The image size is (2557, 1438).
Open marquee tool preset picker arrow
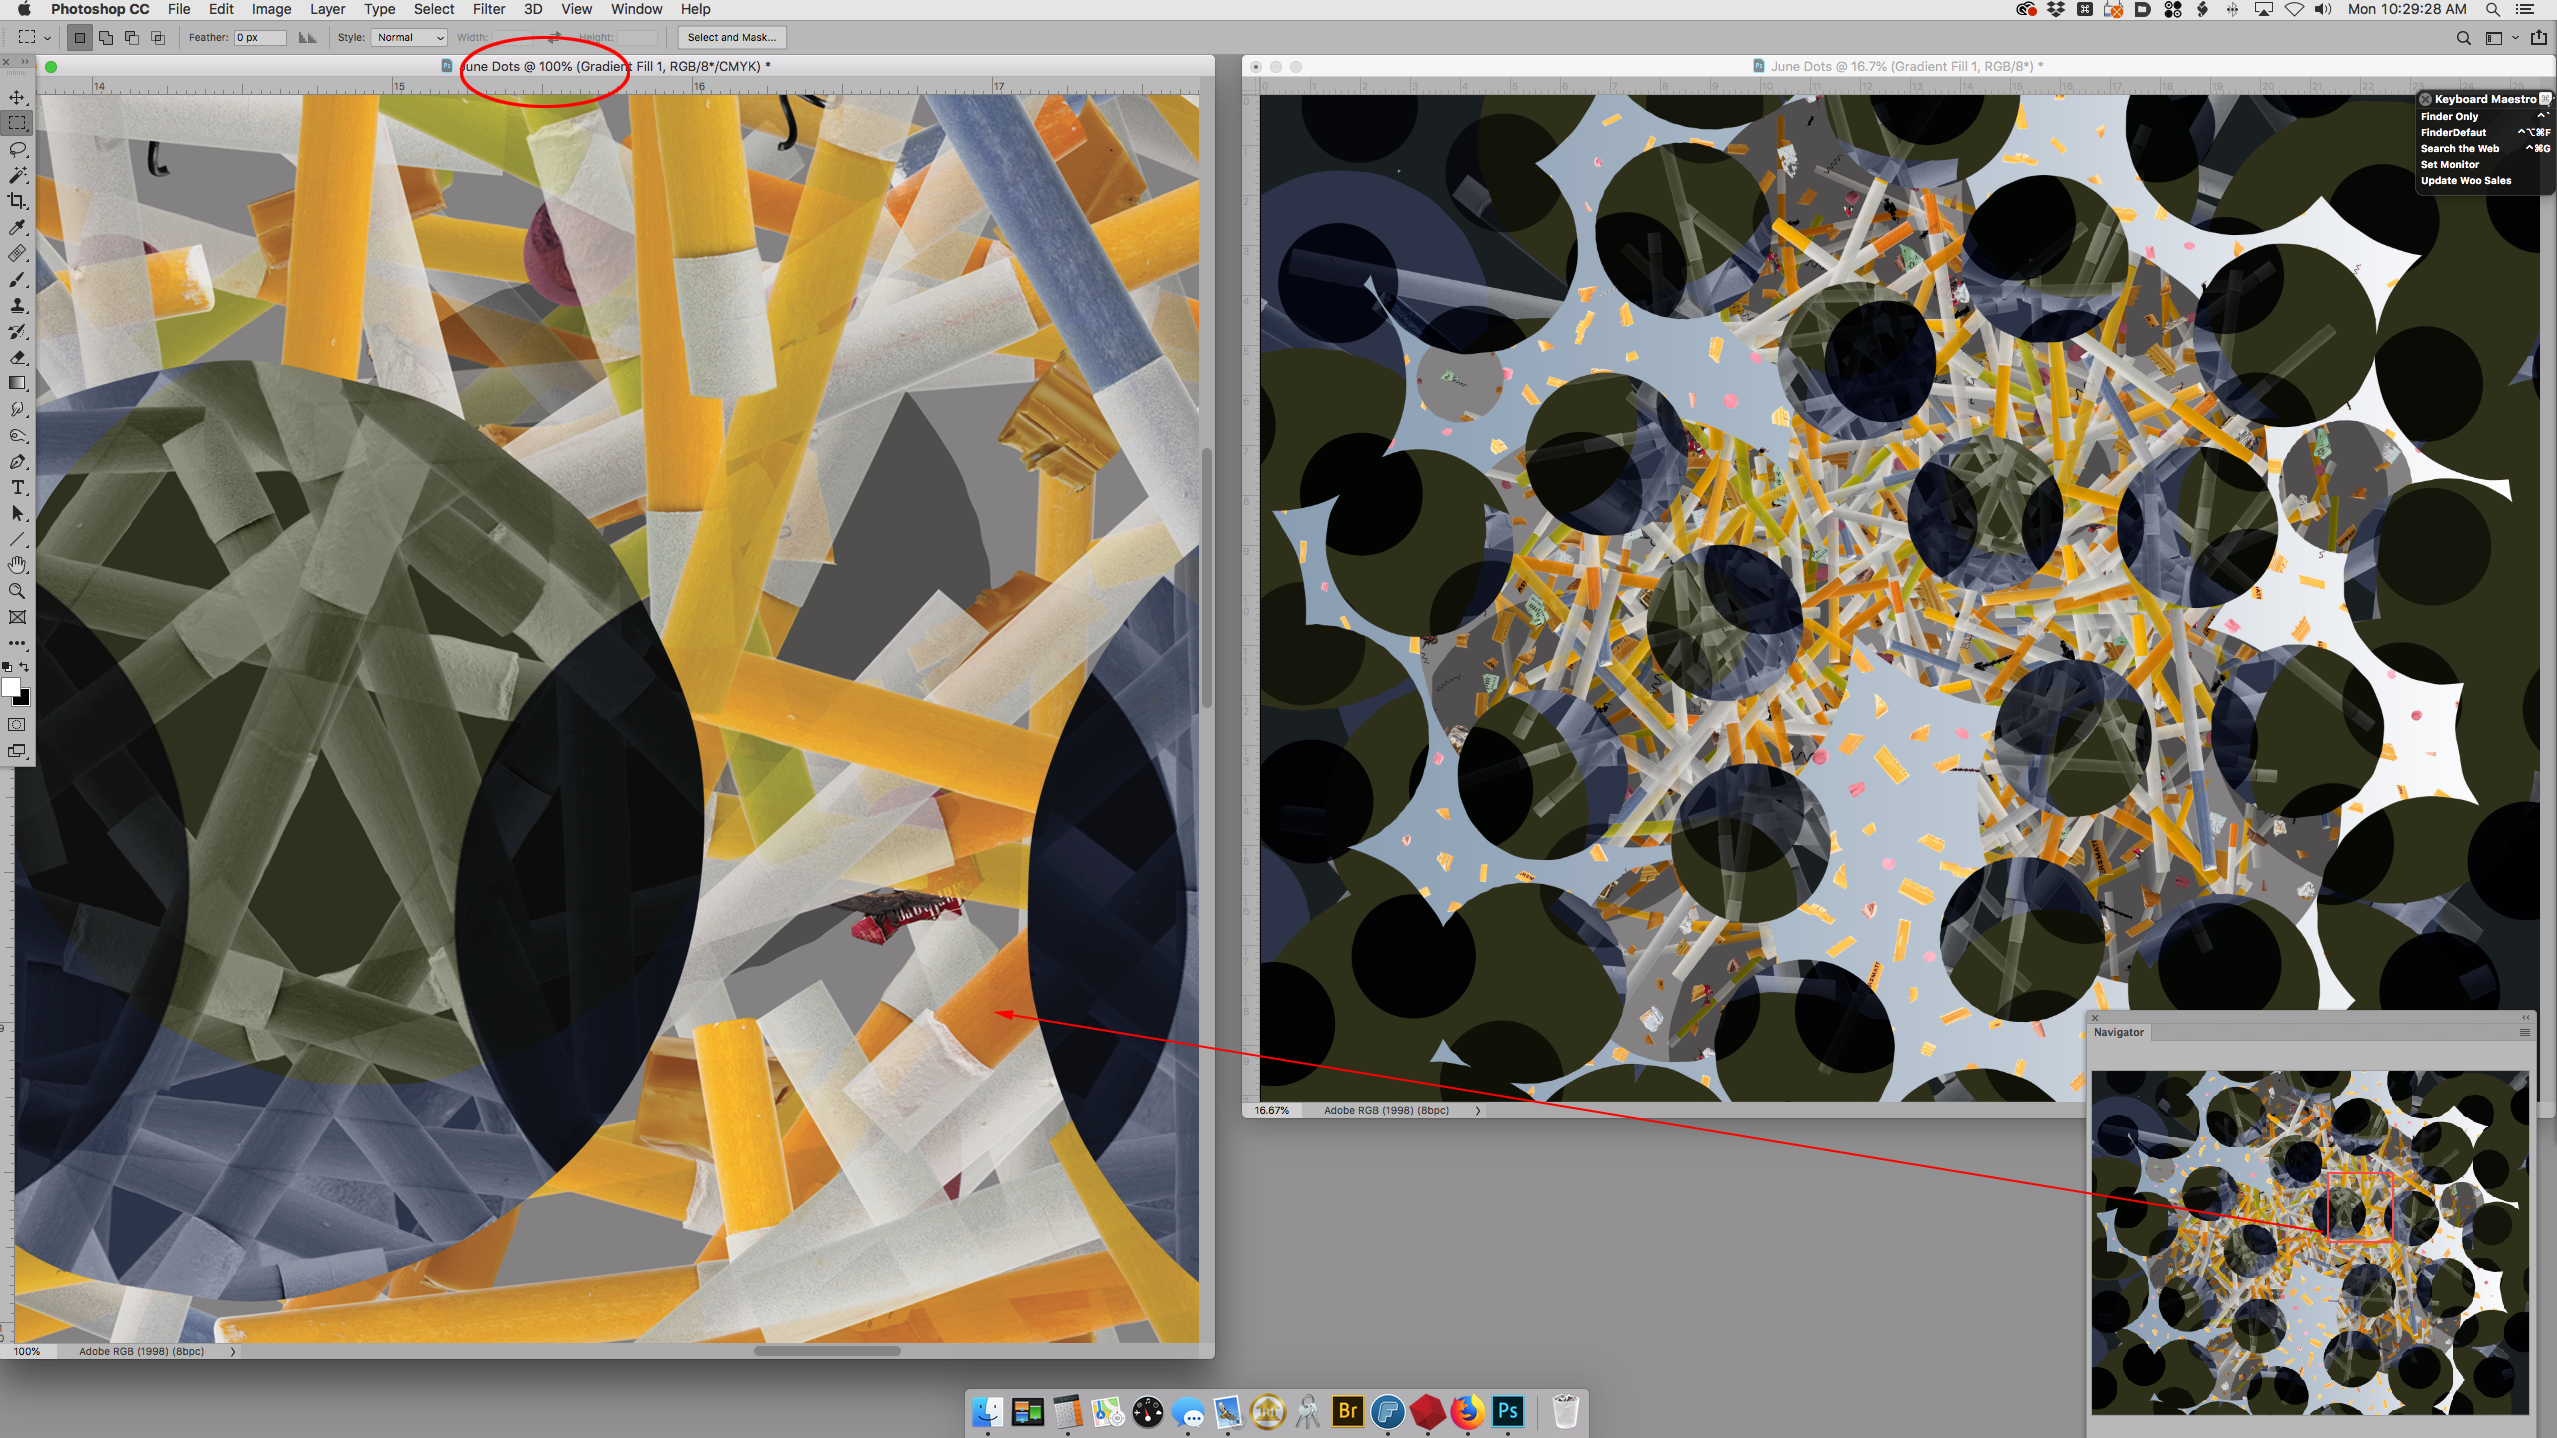point(47,38)
